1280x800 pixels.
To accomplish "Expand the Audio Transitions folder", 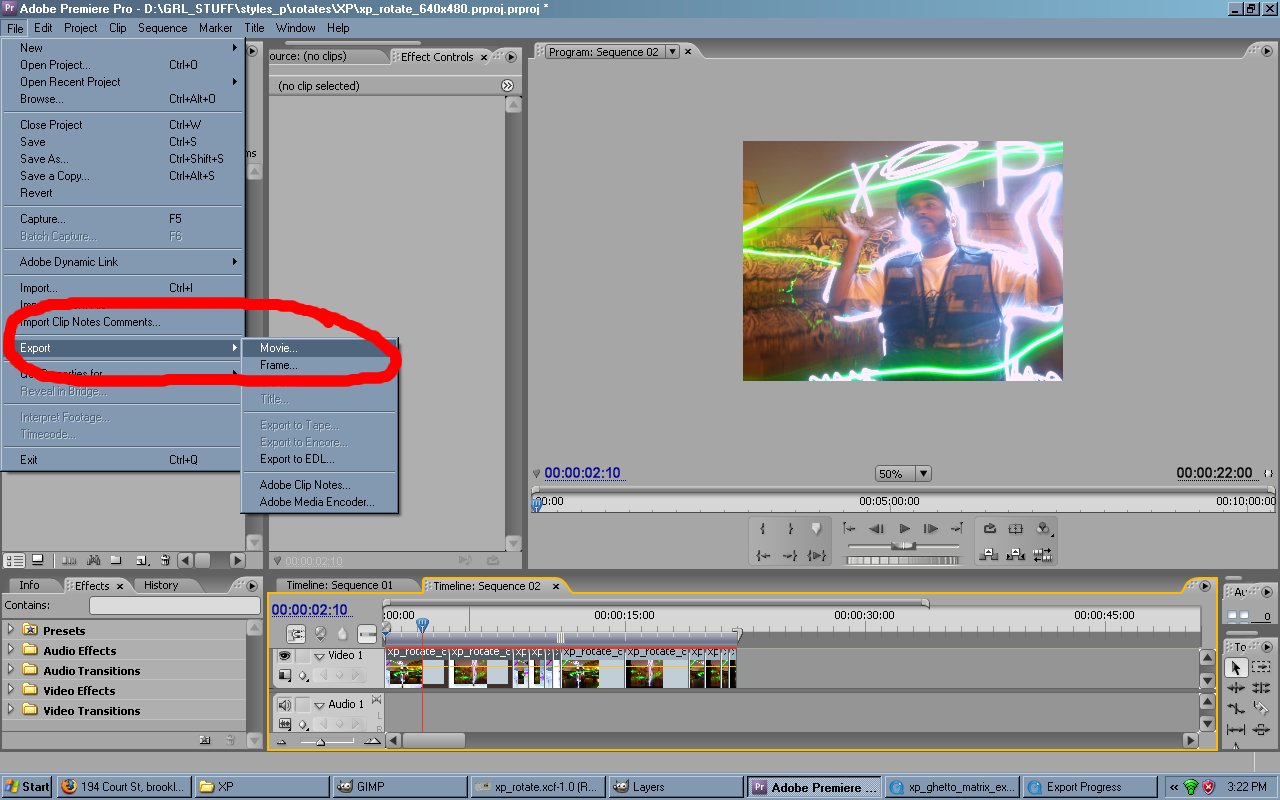I will coord(11,670).
